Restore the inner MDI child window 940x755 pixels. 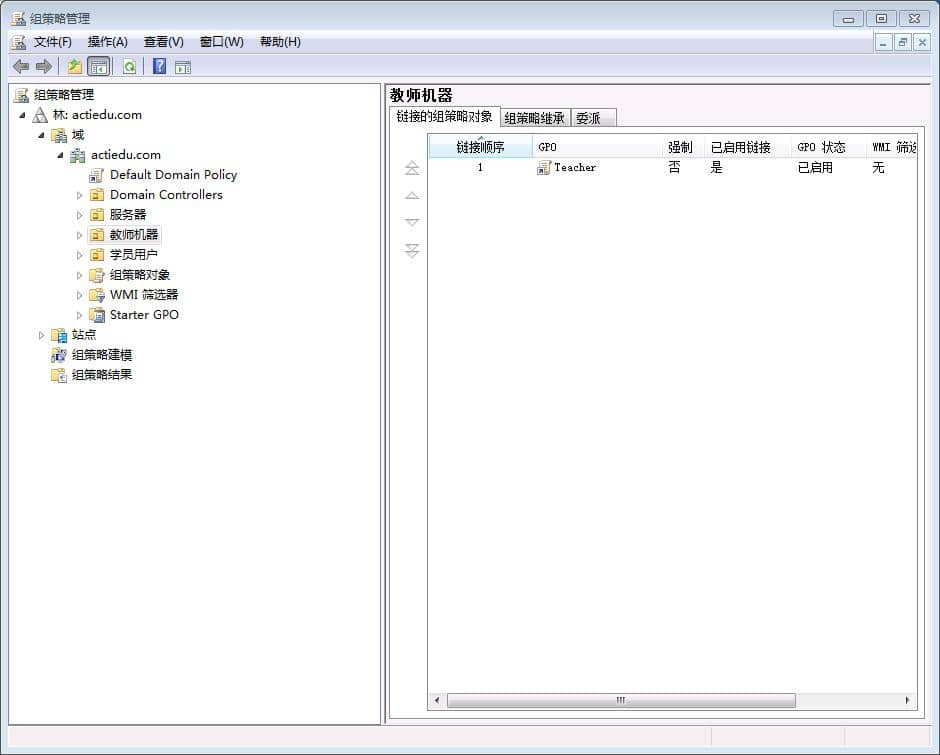tap(902, 43)
